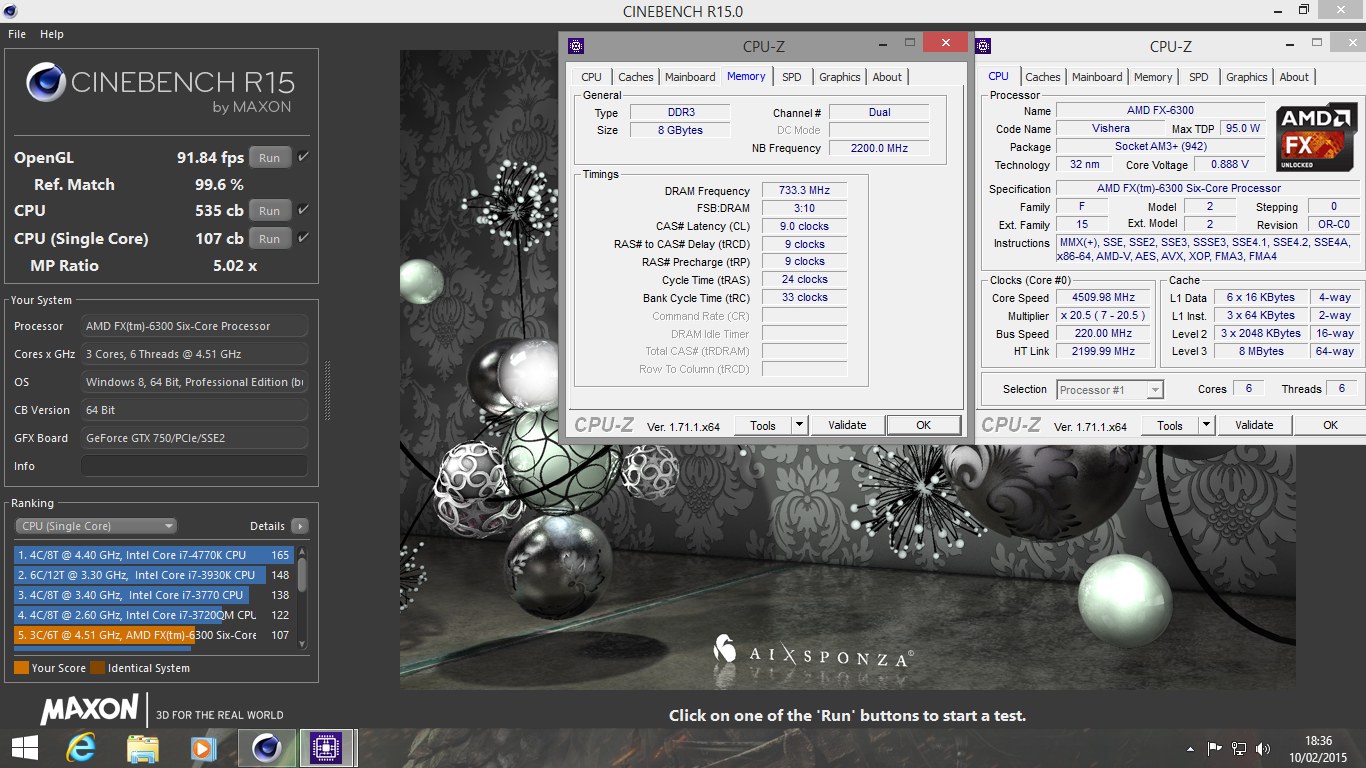Click CPU-Z CPU window title icon

pyautogui.click(x=983, y=45)
